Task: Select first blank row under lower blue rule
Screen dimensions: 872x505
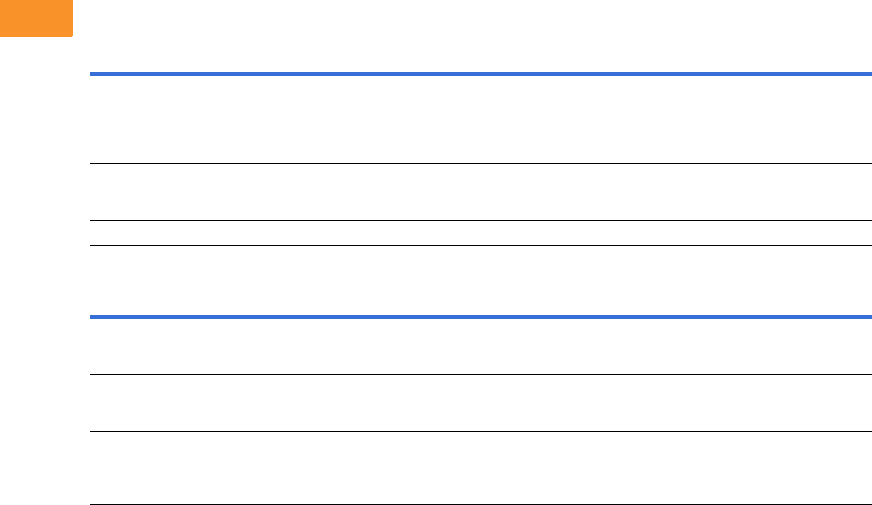Action: tap(481, 346)
